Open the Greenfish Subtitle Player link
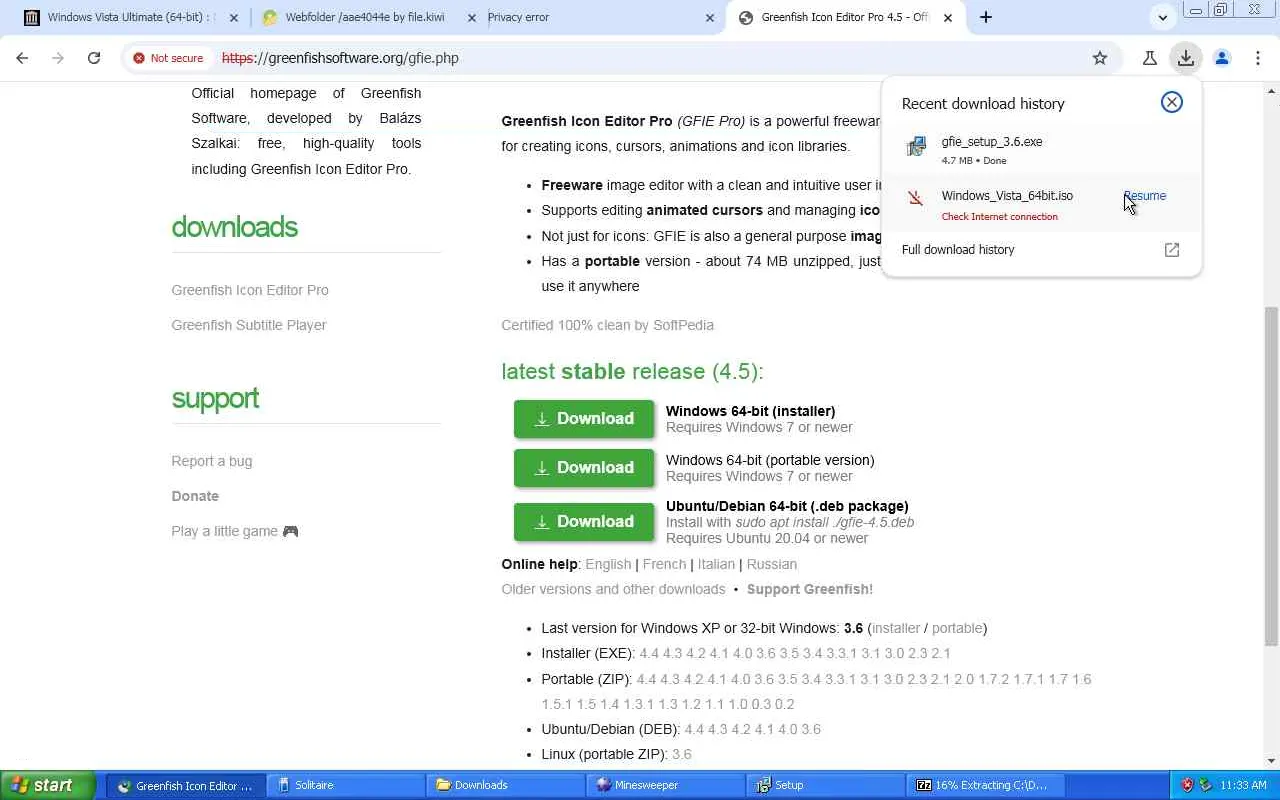Image resolution: width=1280 pixels, height=800 pixels. 249,325
